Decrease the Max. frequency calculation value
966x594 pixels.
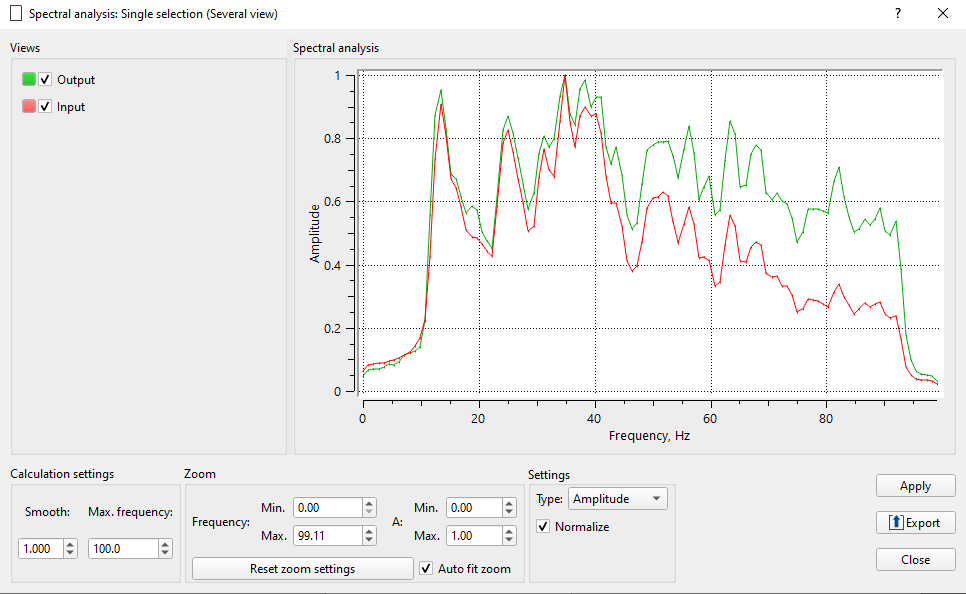pyautogui.click(x=163, y=553)
